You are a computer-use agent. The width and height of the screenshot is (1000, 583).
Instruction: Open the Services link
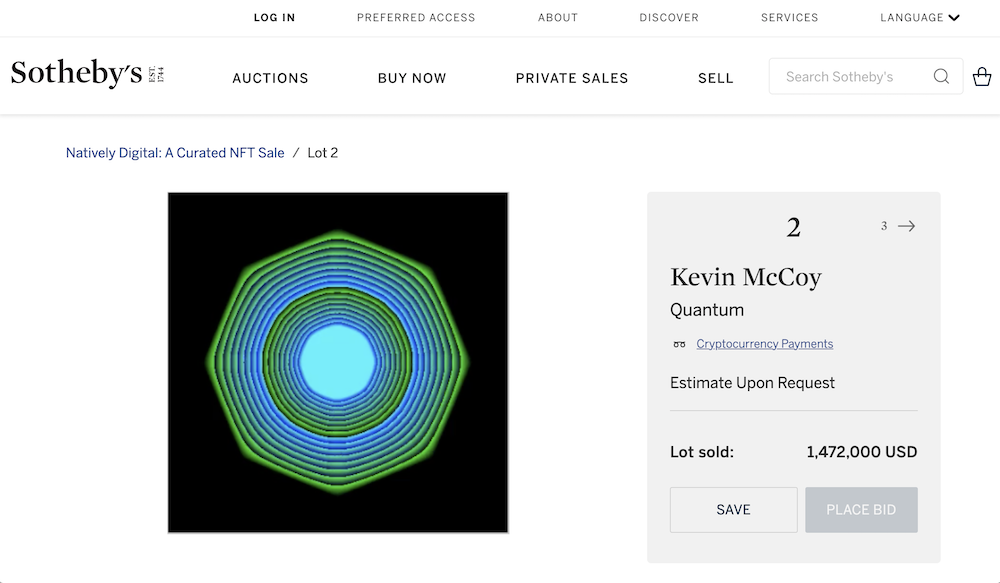click(789, 17)
